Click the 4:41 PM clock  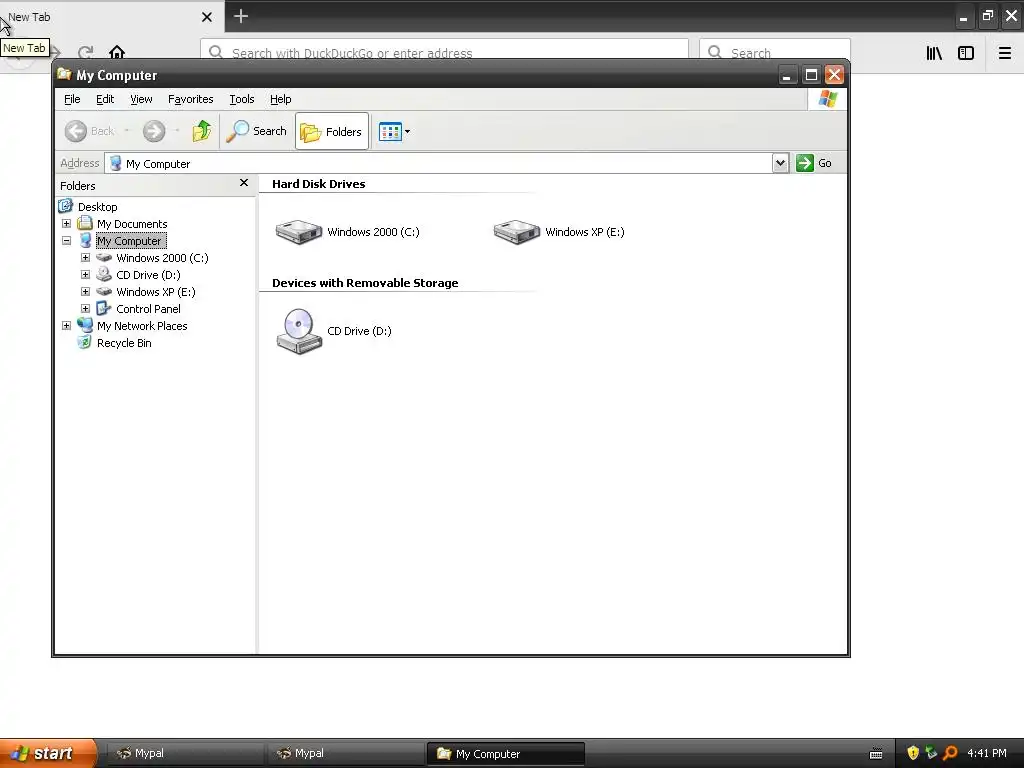(x=987, y=753)
